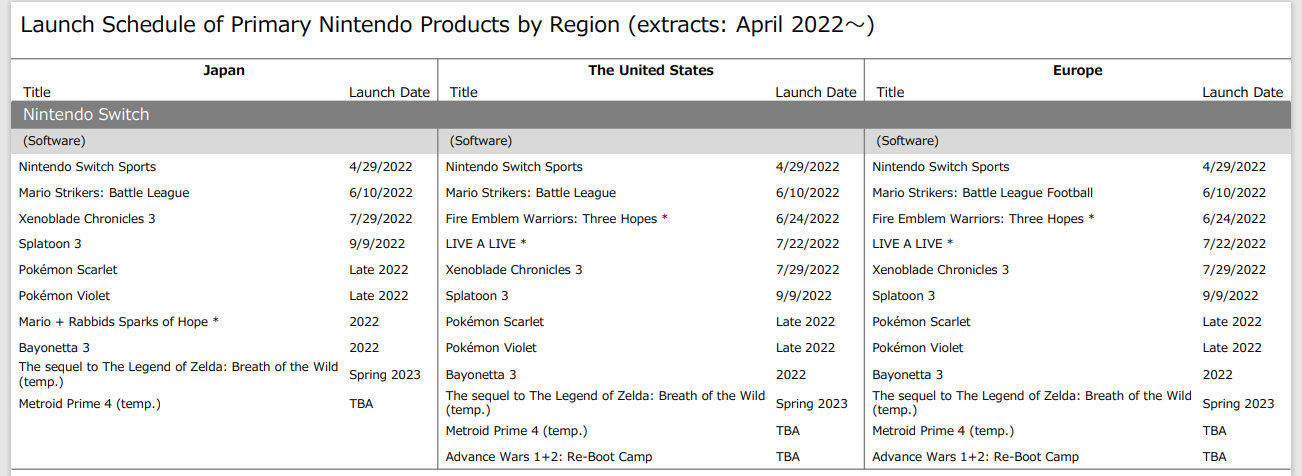Click the Japan column heading

pos(224,71)
